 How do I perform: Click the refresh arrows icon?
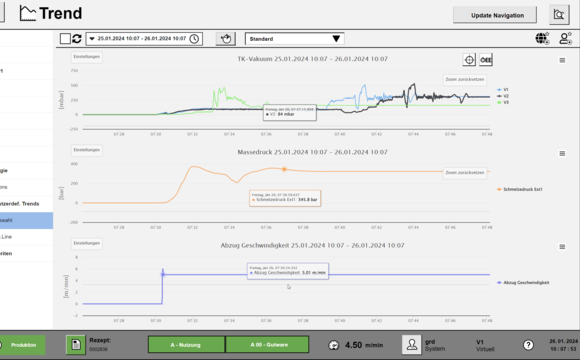(77, 38)
